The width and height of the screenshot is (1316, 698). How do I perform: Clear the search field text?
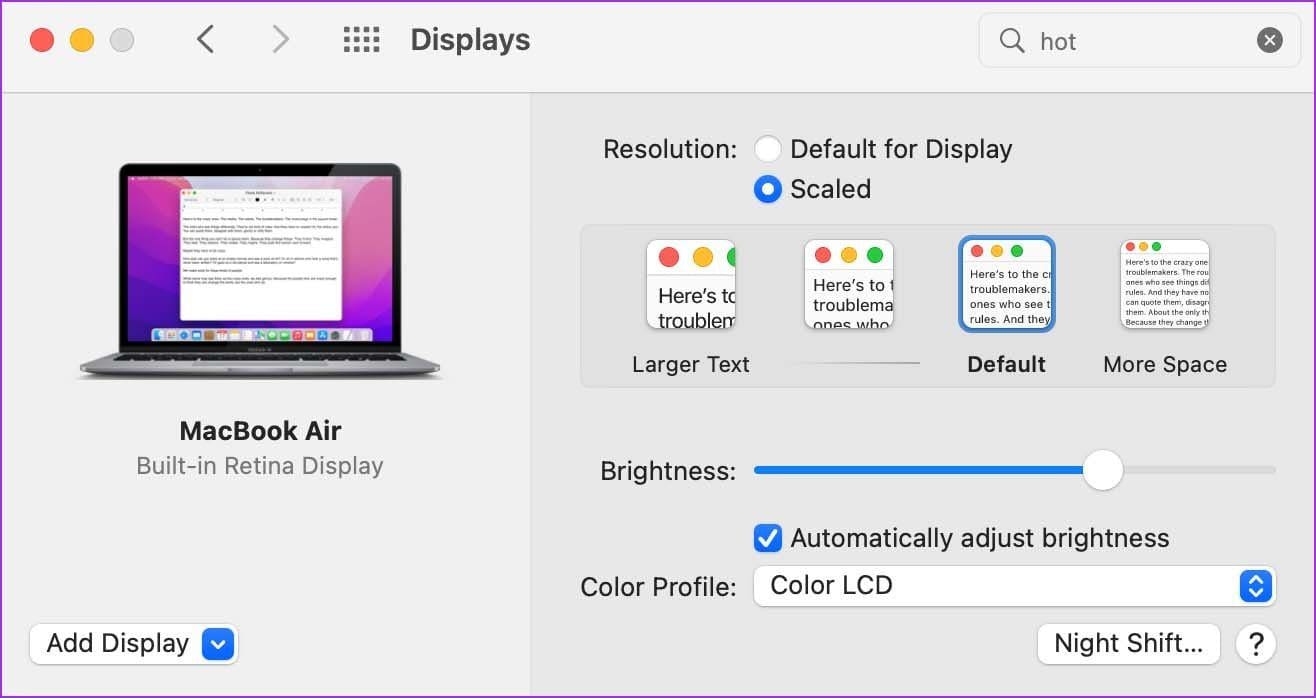pos(1269,40)
